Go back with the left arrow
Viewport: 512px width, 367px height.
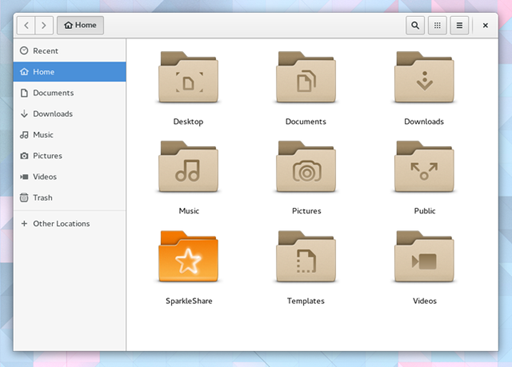pos(26,25)
